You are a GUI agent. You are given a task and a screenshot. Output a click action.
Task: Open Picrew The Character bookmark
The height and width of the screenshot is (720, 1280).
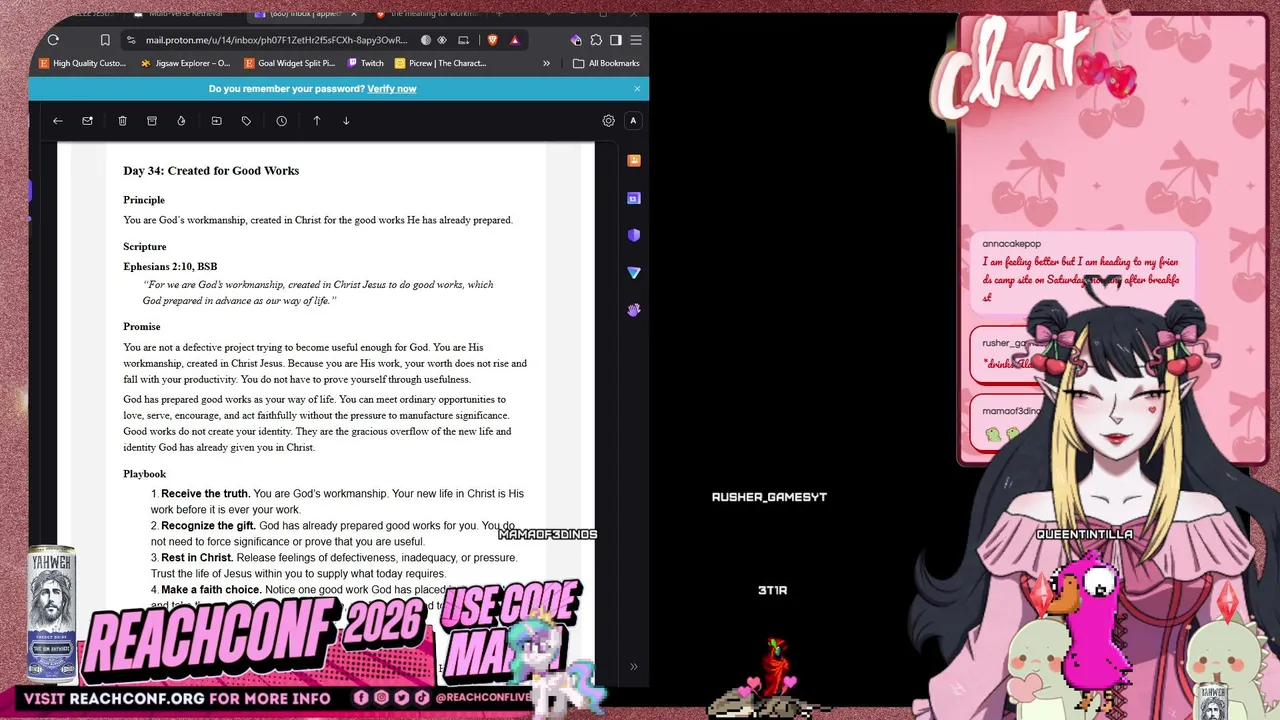(x=440, y=63)
